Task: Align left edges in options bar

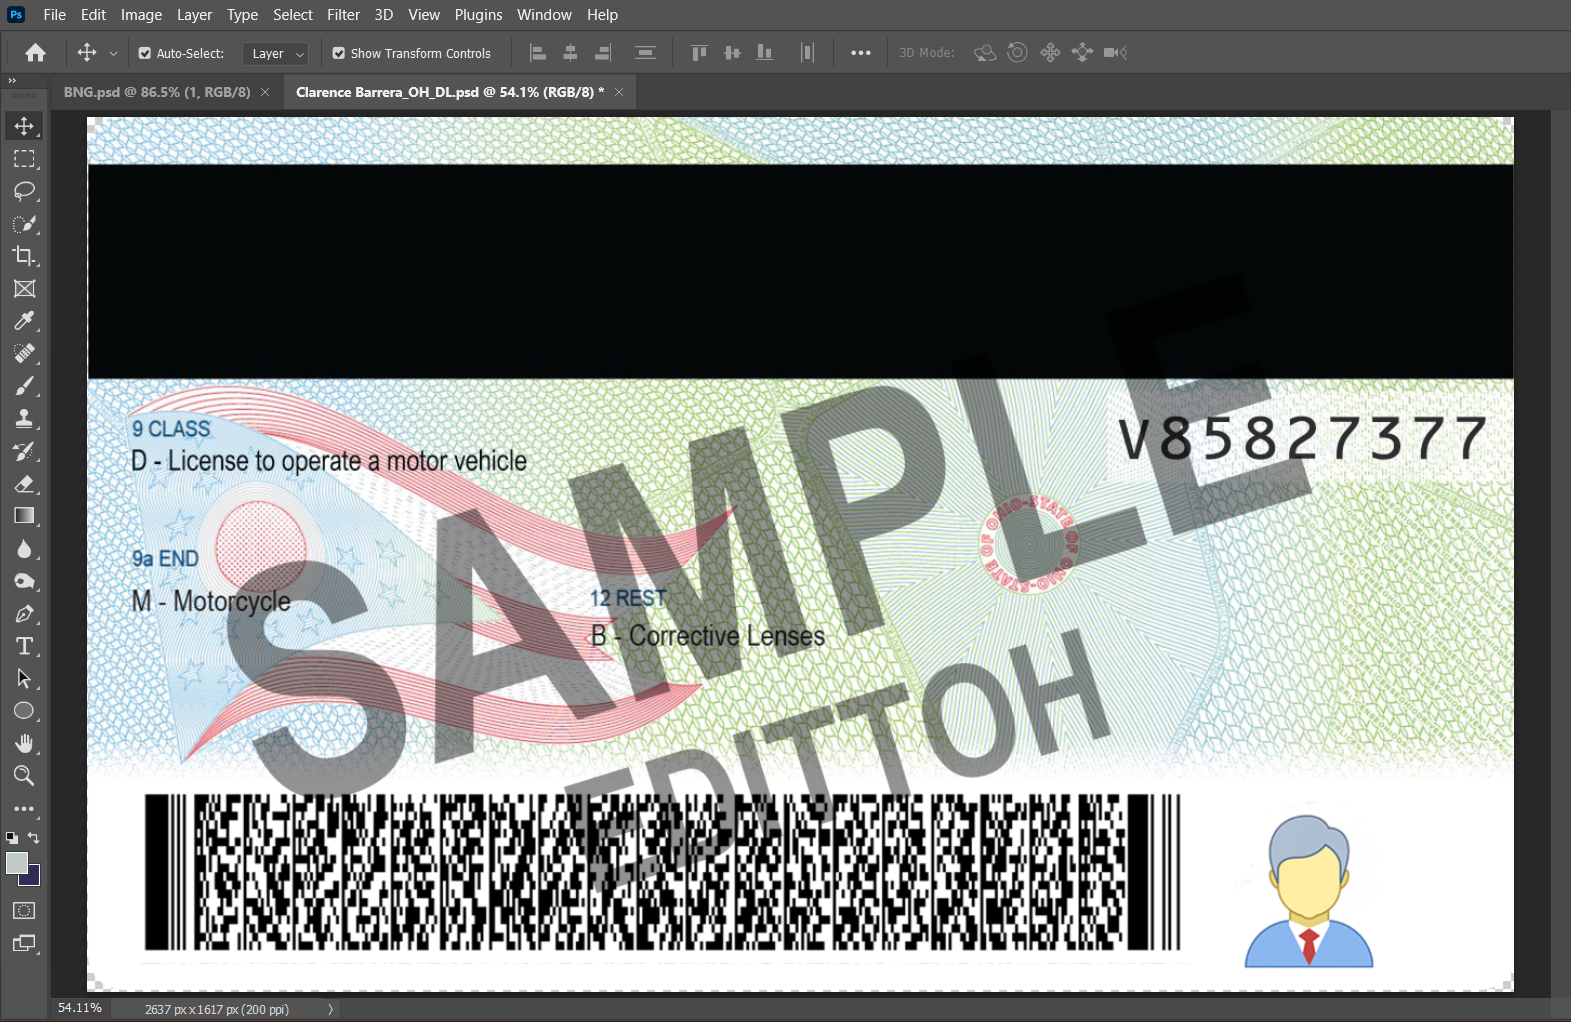Action: click(x=538, y=53)
